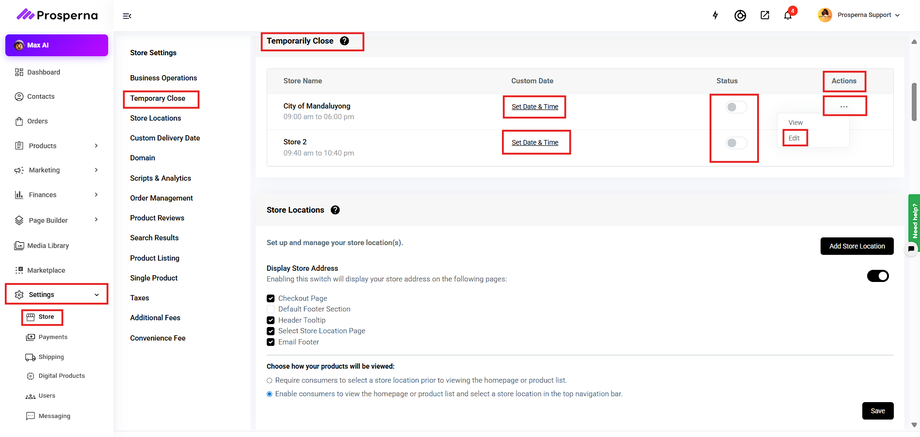Open Prosperna Support account dropdown

tap(860, 15)
